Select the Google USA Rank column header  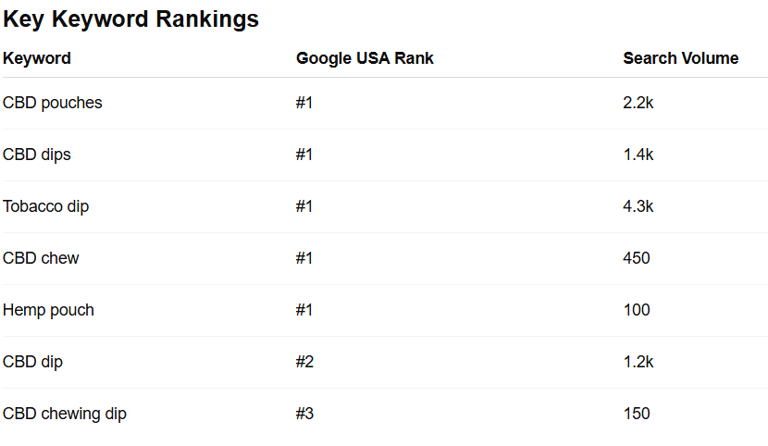click(x=364, y=58)
